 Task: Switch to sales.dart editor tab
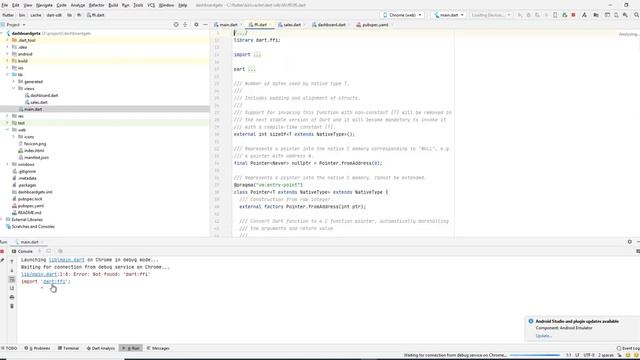290,25
